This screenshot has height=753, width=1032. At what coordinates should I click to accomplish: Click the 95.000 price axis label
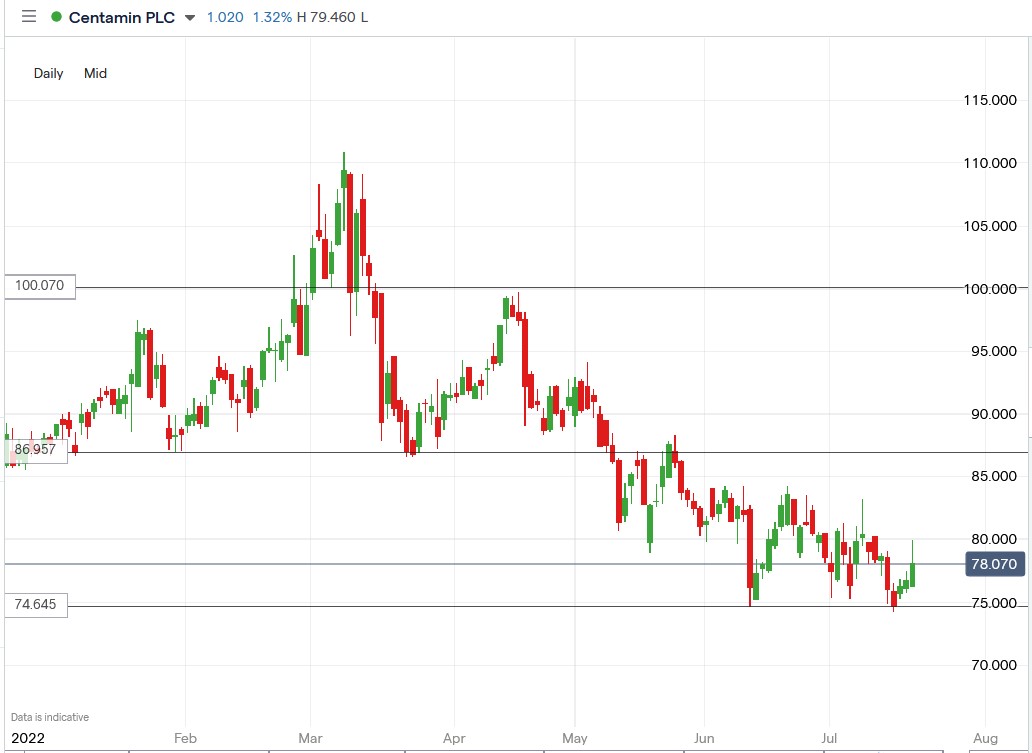pyautogui.click(x=993, y=351)
